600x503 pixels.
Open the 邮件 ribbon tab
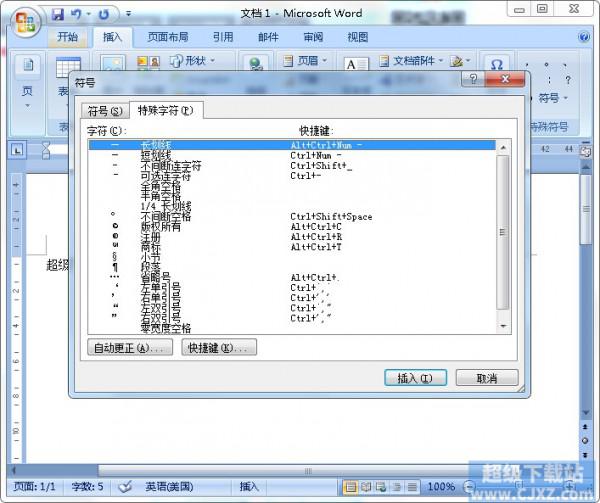coord(268,37)
